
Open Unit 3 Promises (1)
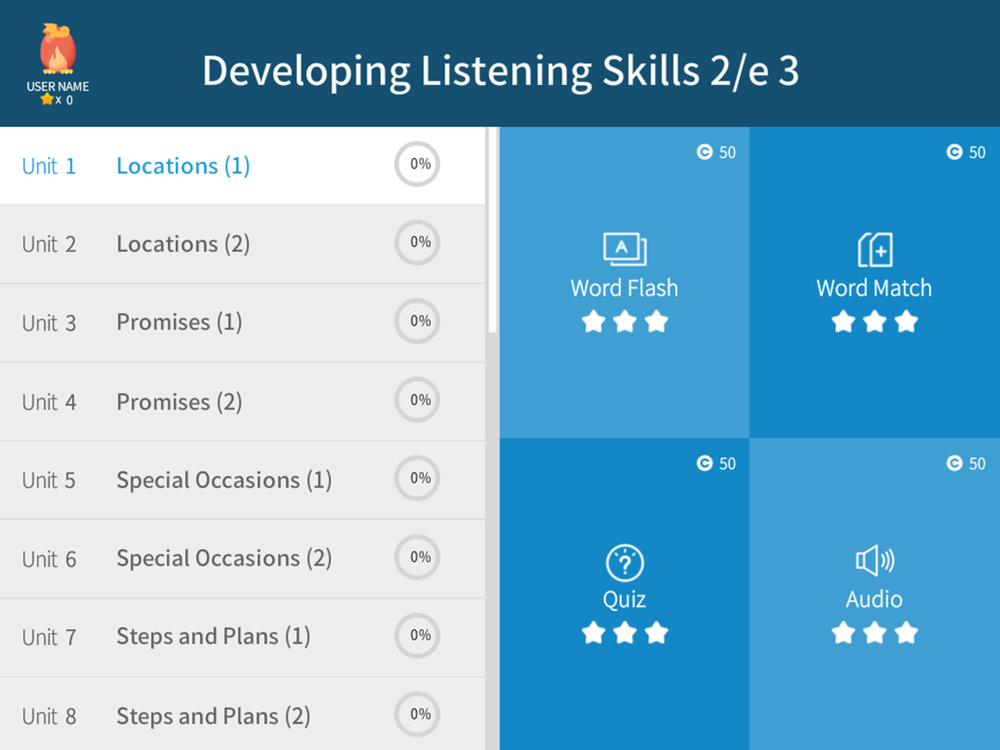coord(242,323)
